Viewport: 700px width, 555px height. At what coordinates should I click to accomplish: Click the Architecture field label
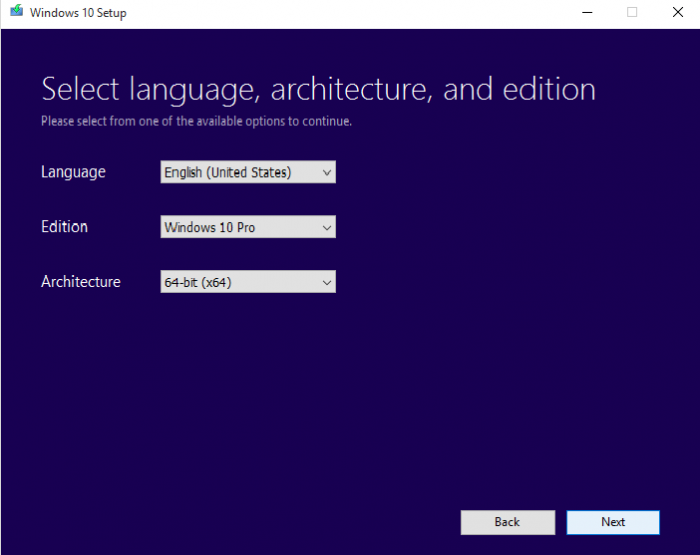(80, 282)
